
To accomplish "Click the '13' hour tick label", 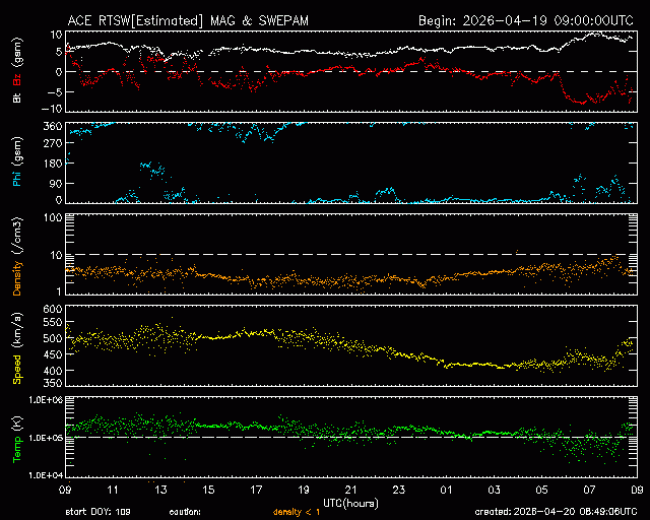I will (160, 490).
